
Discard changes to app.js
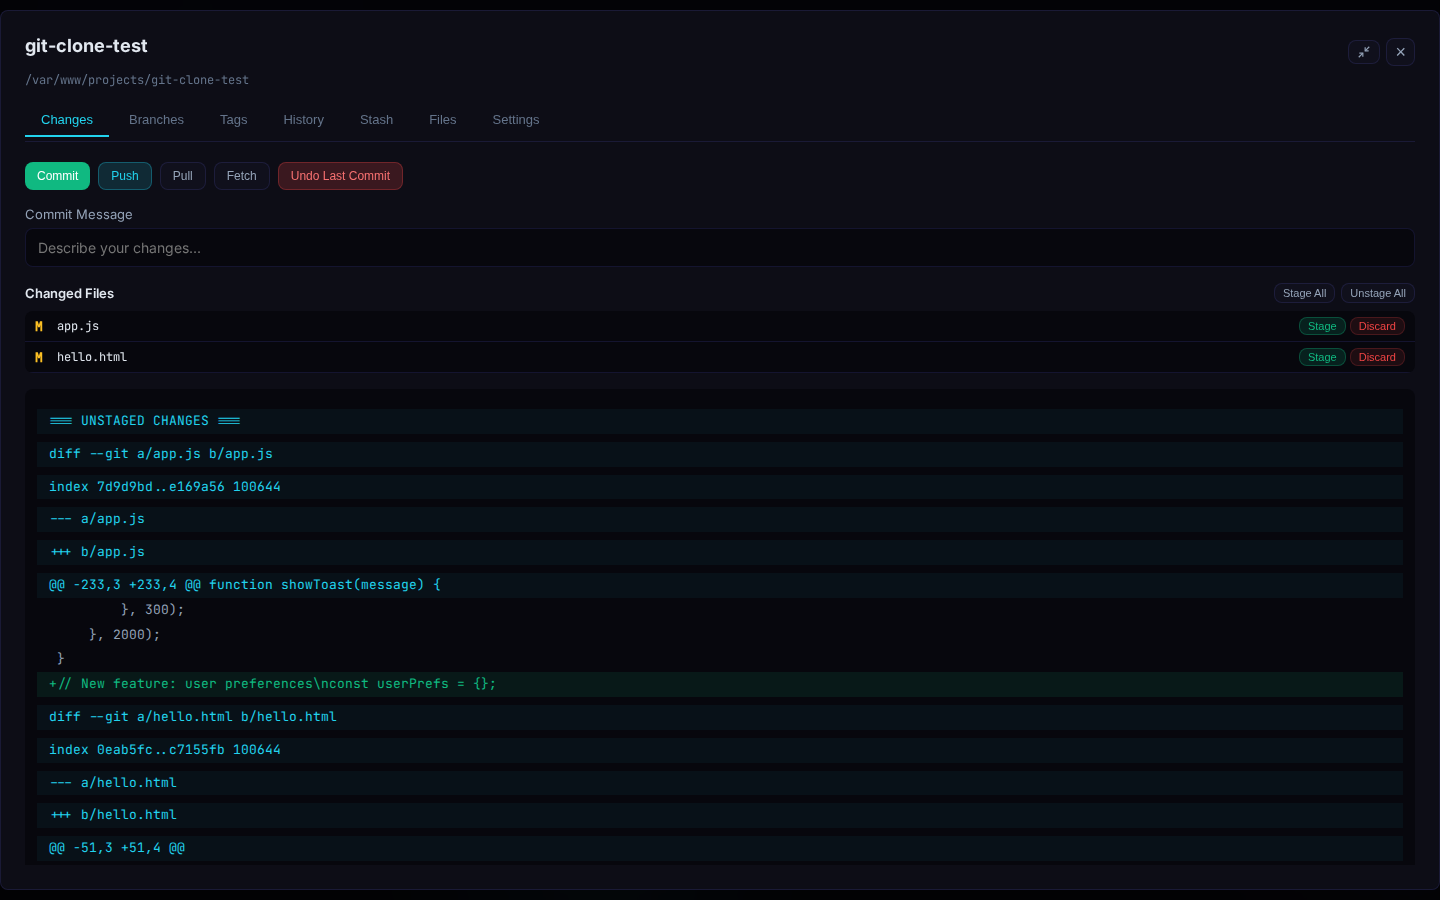[1376, 326]
